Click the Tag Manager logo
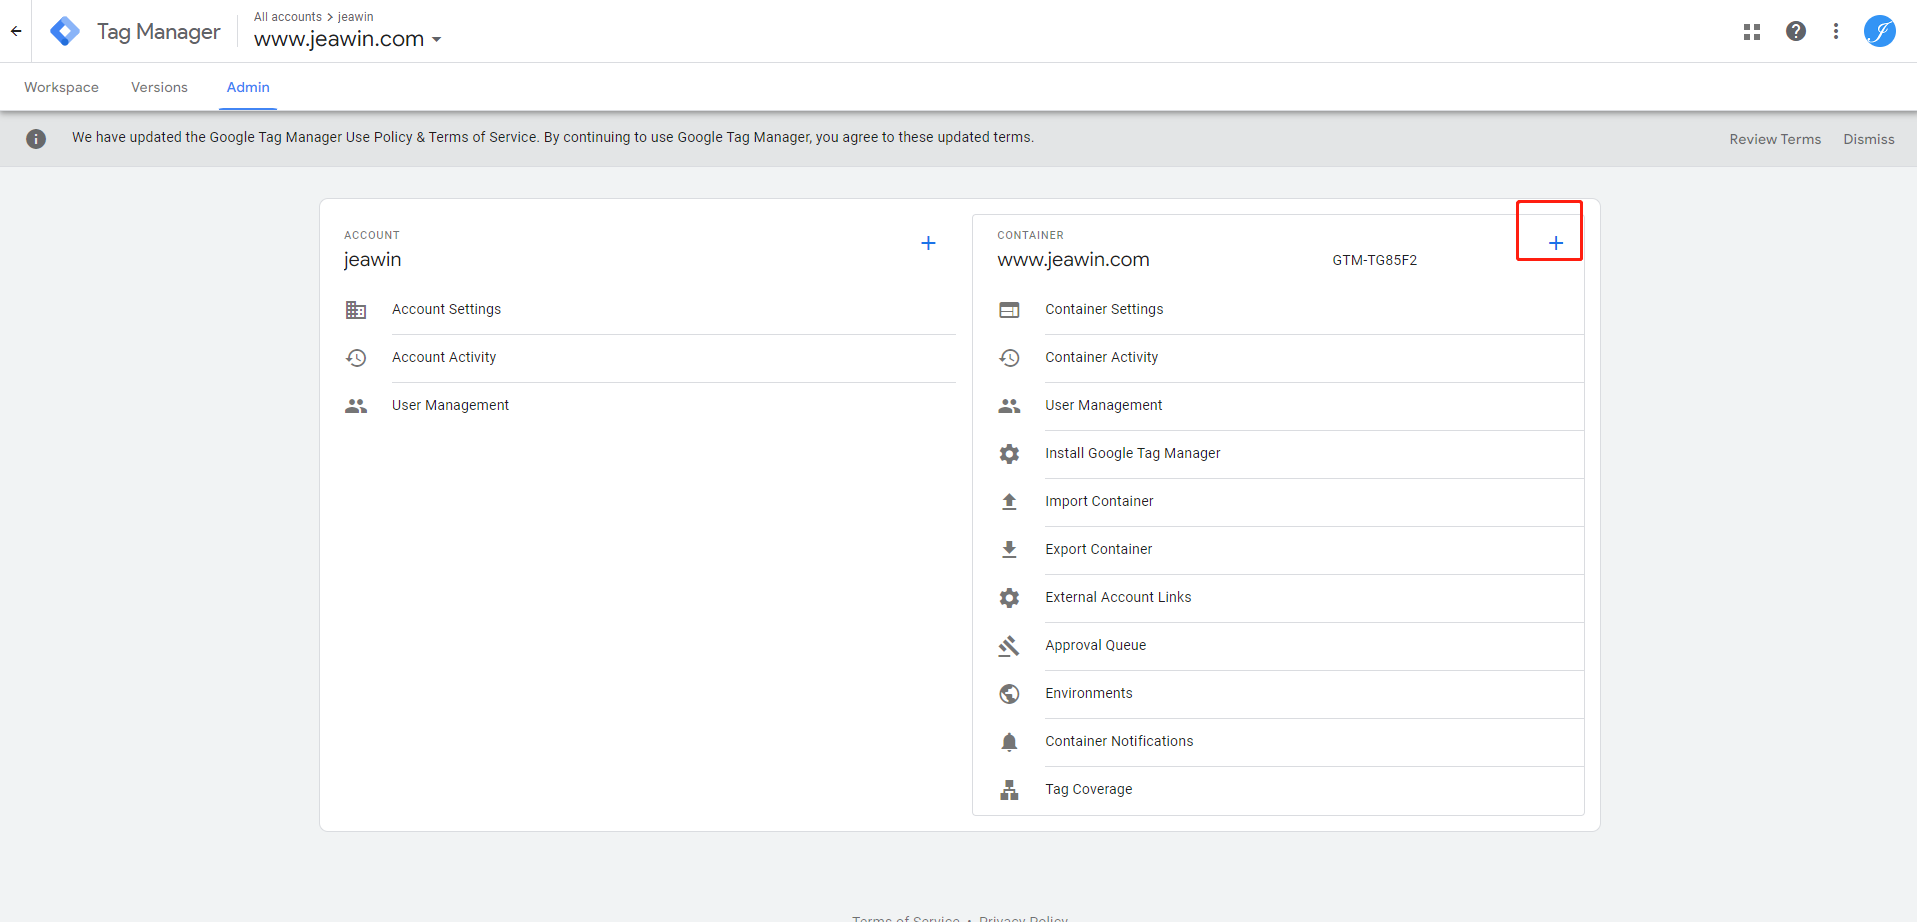 coord(65,31)
